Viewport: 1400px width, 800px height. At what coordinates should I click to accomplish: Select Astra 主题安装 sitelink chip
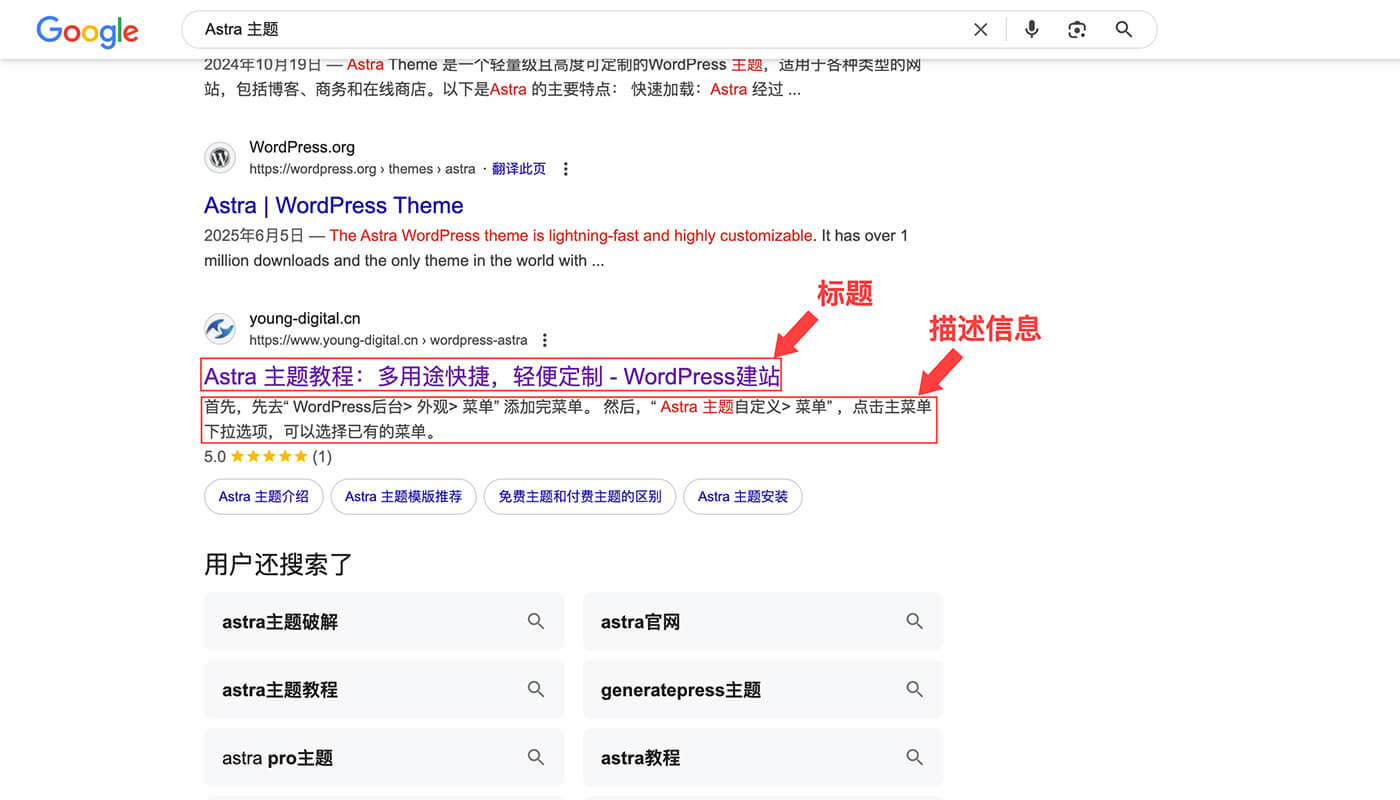(743, 496)
